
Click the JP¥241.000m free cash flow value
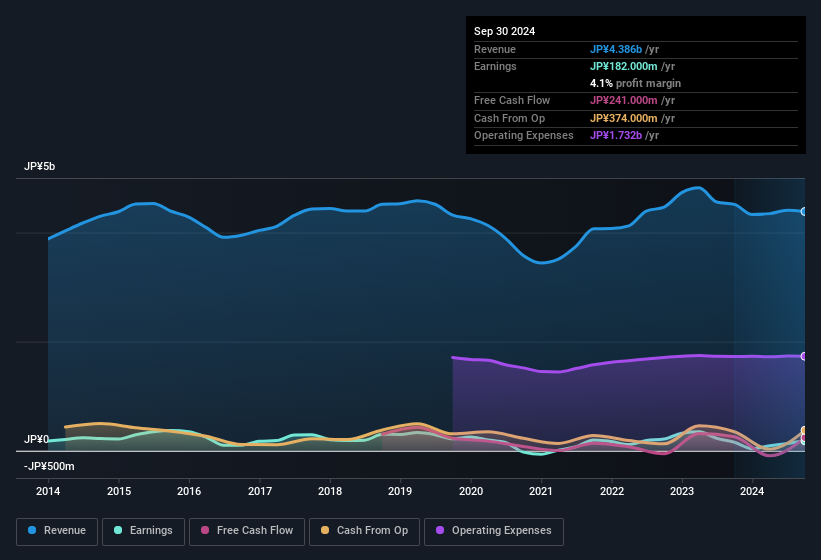(624, 100)
